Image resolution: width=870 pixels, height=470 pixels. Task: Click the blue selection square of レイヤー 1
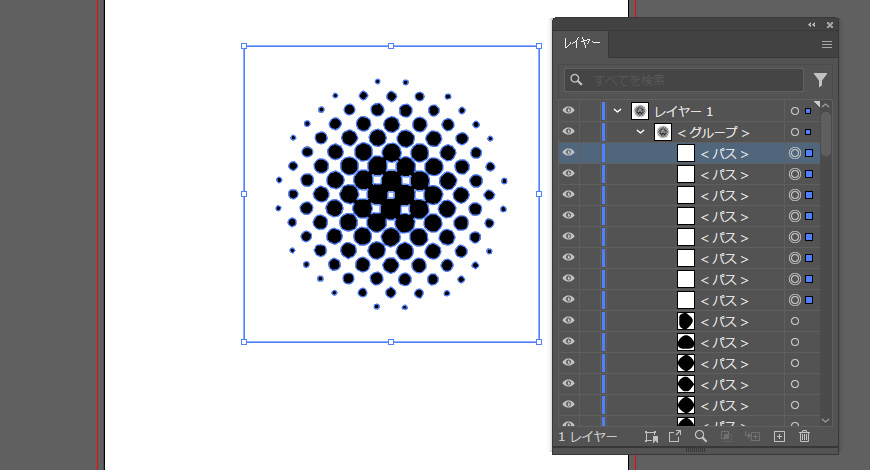click(x=808, y=111)
